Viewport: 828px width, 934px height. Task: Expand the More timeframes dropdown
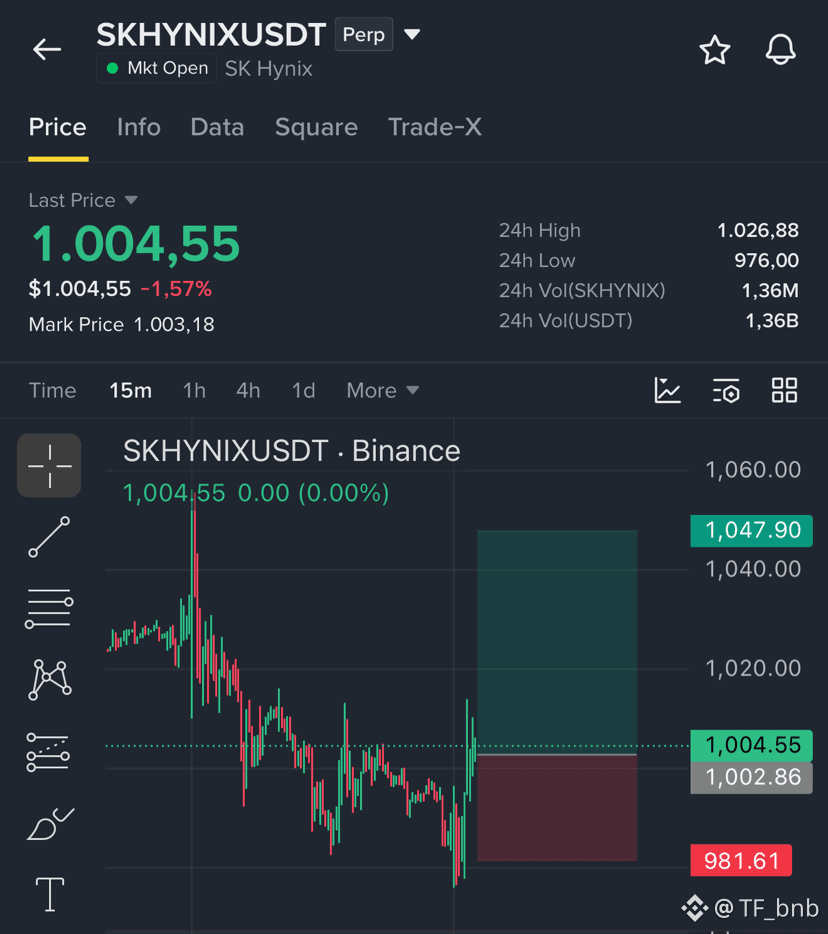(383, 391)
